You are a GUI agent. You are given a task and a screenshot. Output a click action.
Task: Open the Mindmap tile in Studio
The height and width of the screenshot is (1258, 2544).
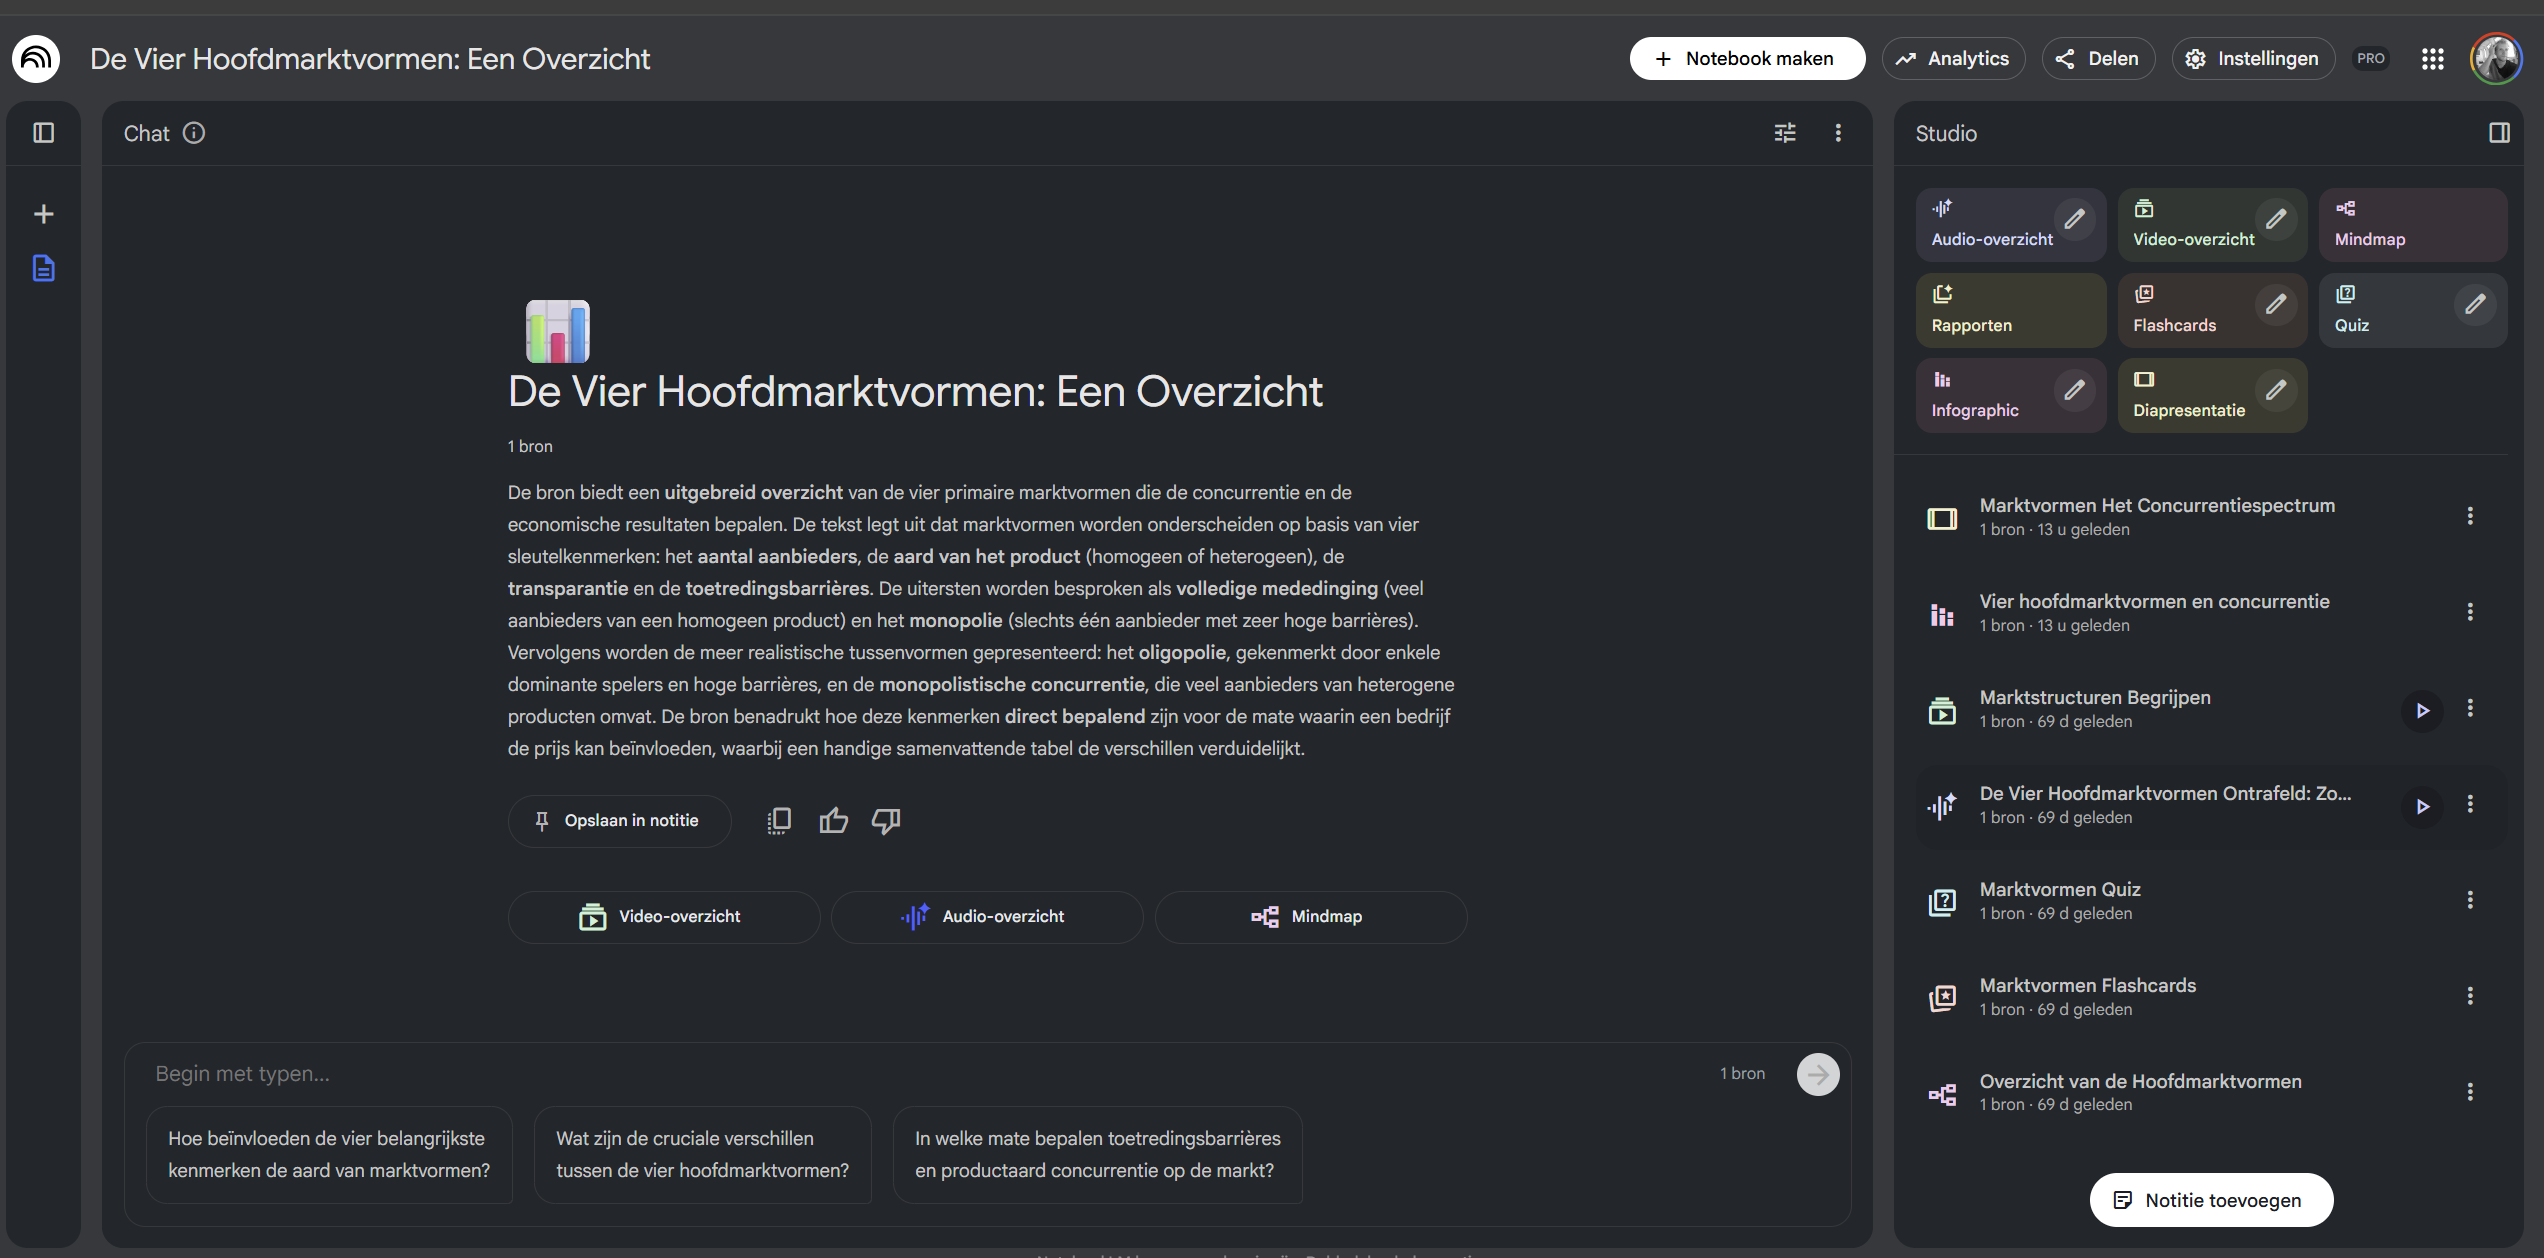2412,225
